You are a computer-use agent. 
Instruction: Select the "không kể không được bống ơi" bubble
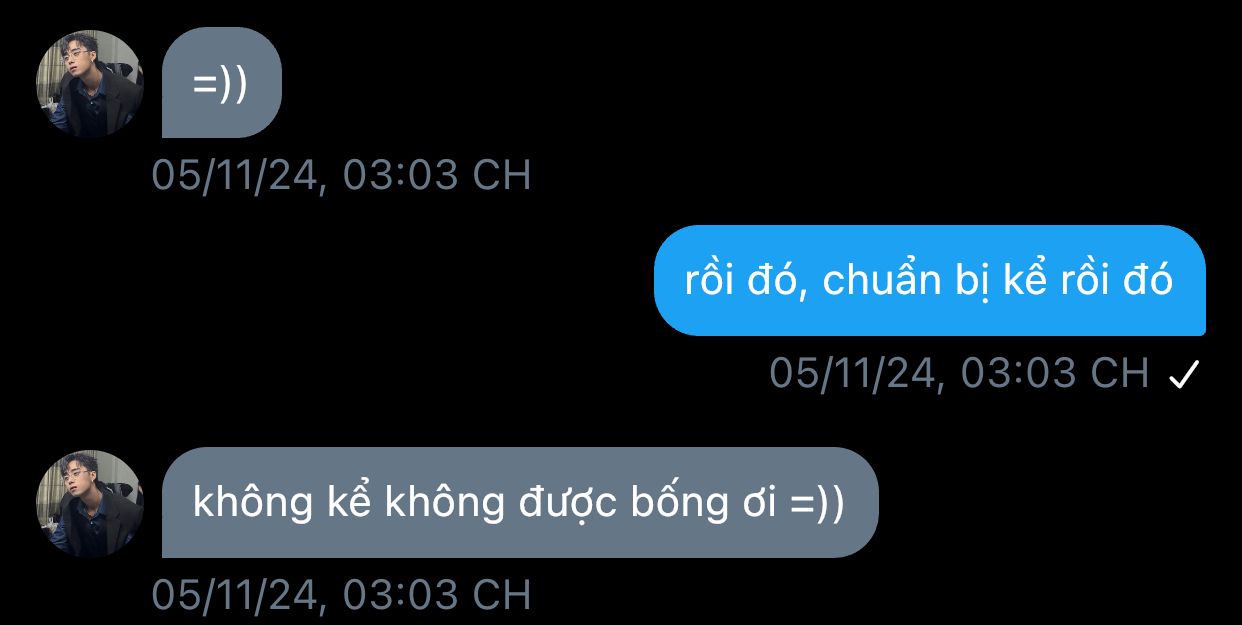coord(520,503)
